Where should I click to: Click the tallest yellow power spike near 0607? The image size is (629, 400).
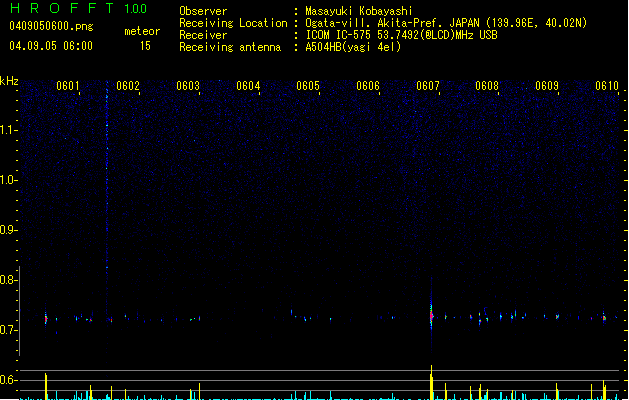[x=431, y=382]
